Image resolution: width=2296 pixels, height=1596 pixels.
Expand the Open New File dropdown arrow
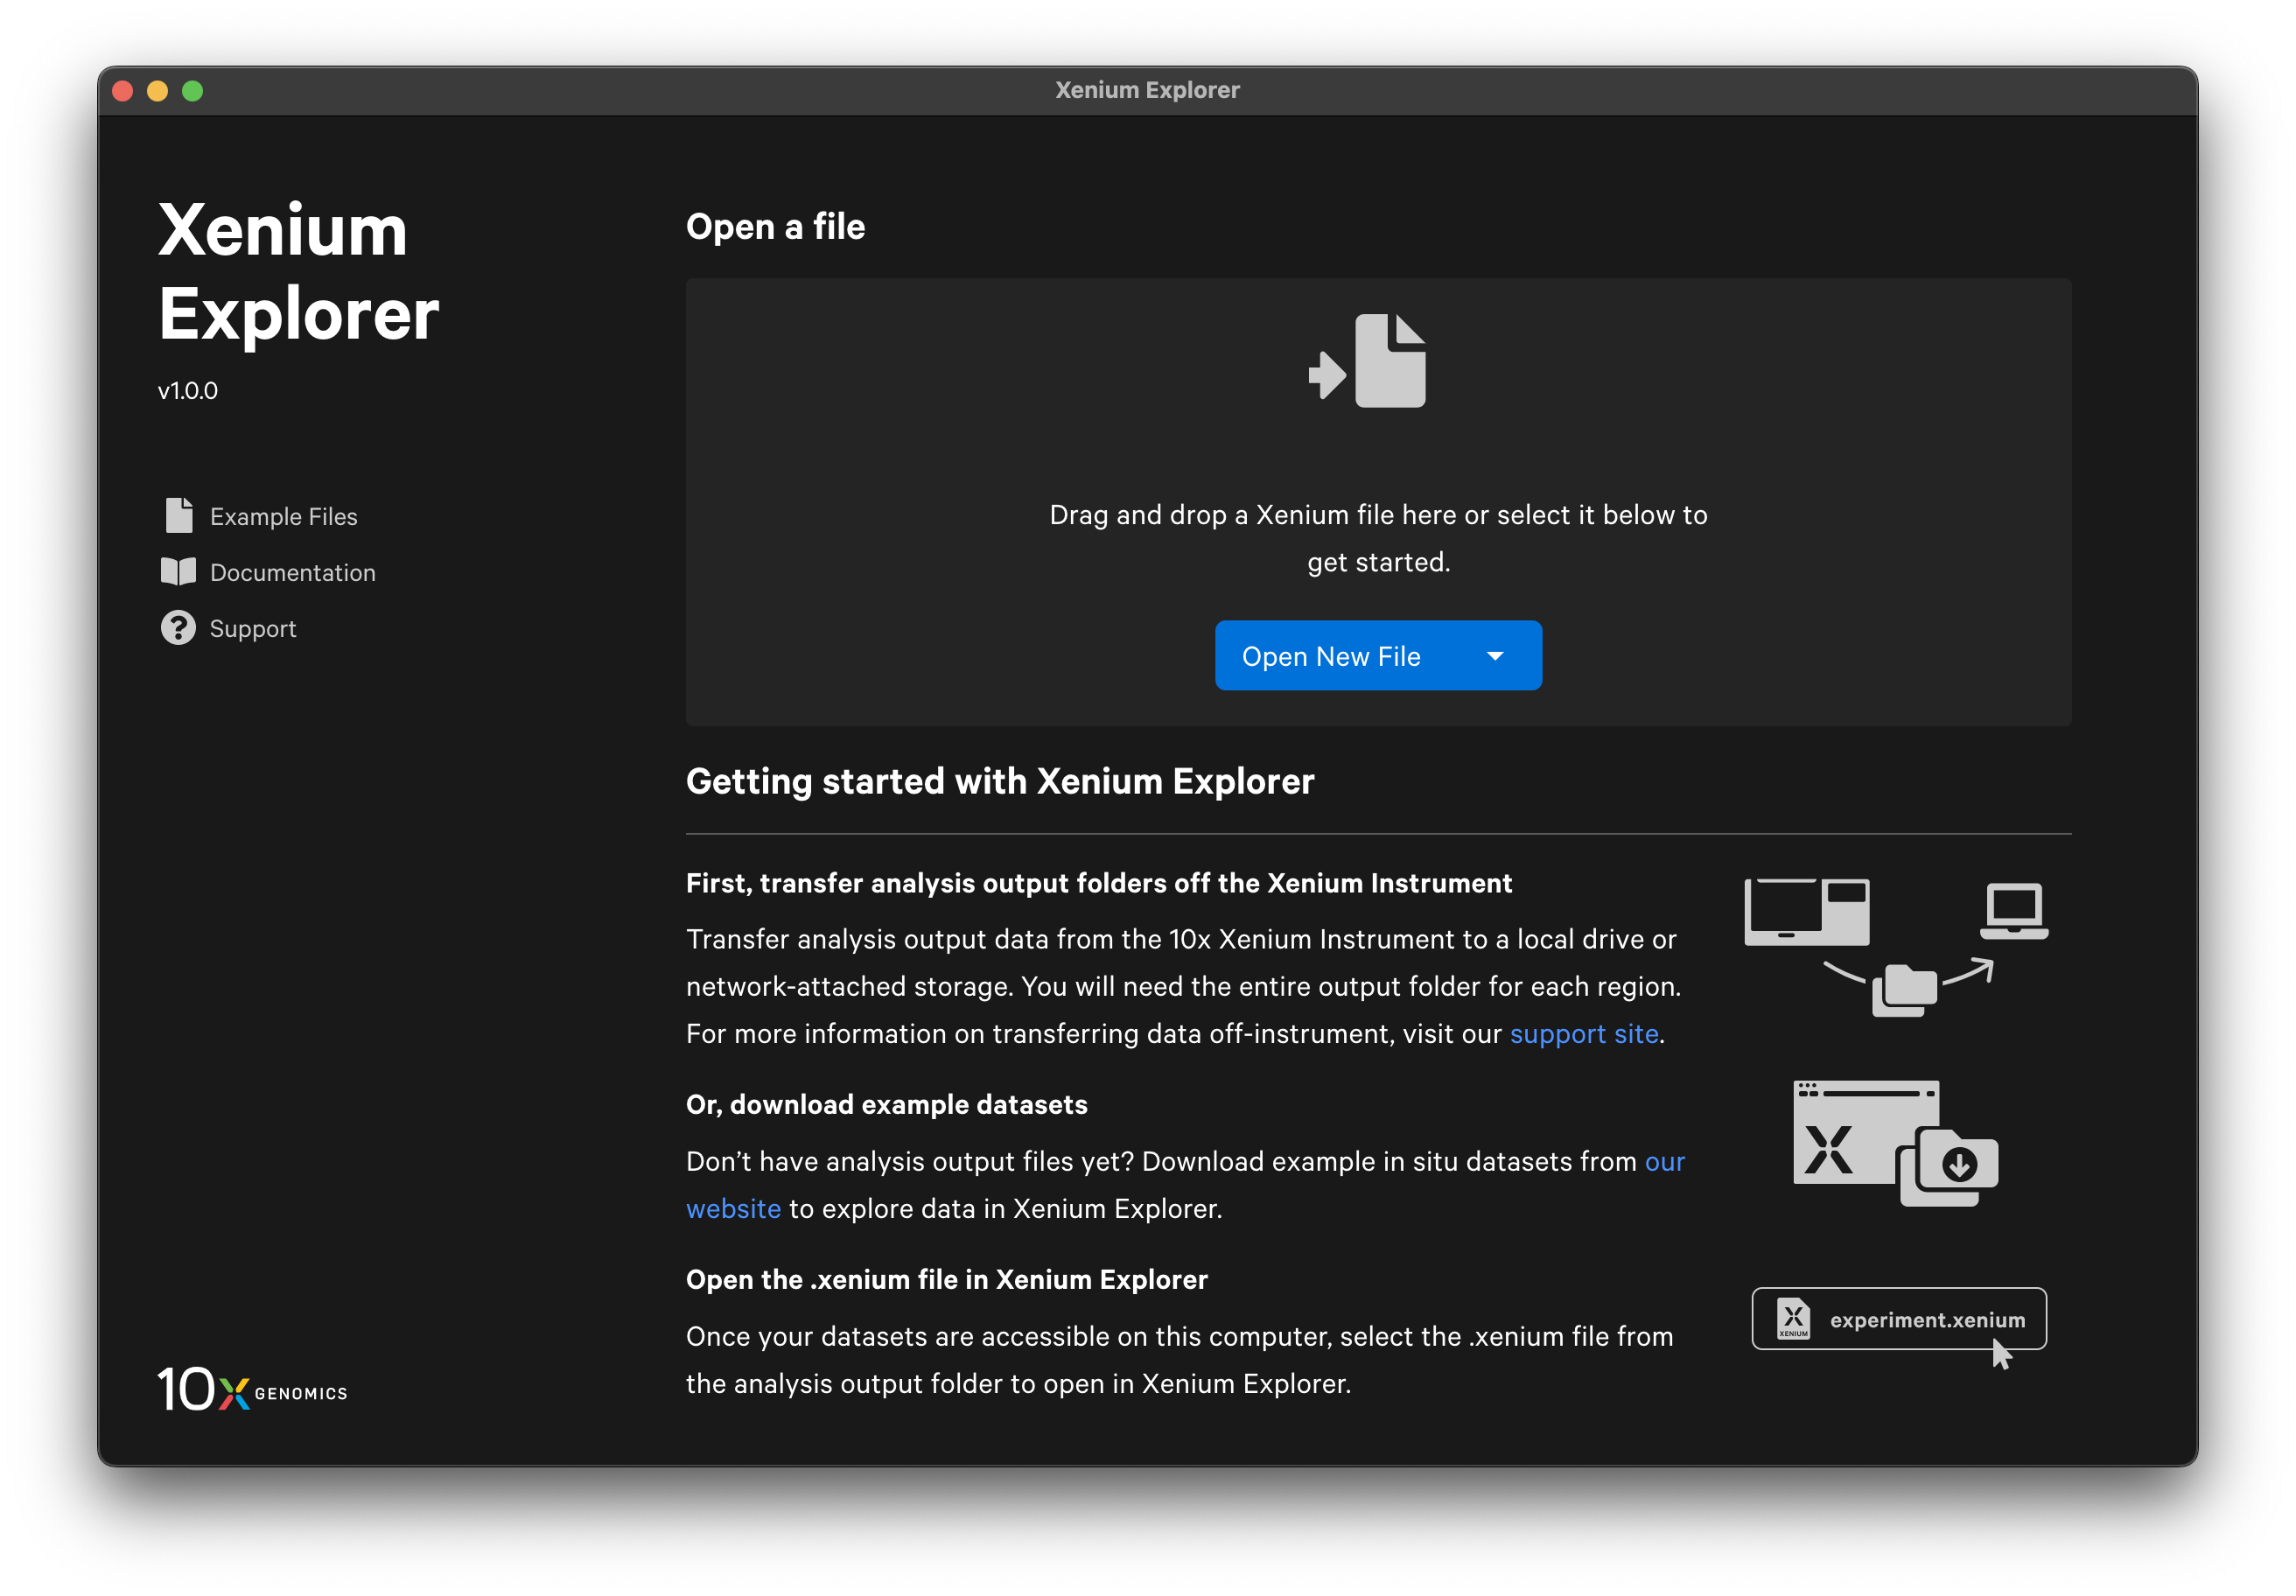(1495, 656)
